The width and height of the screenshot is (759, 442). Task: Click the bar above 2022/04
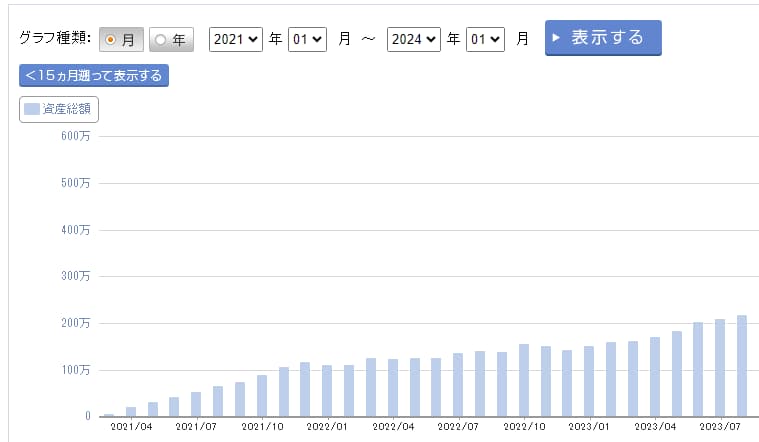392,387
